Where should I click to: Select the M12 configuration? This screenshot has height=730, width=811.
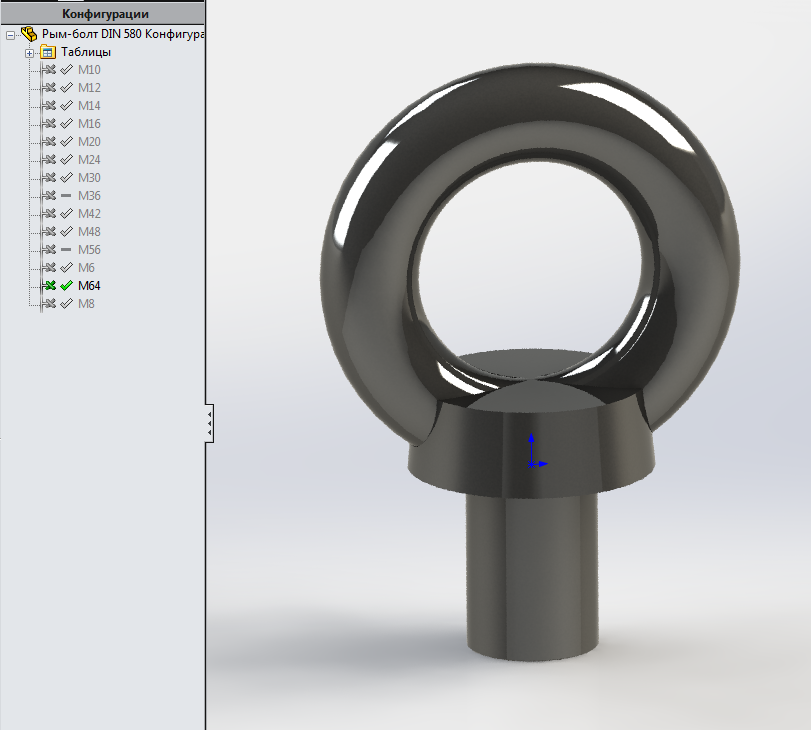pos(89,88)
